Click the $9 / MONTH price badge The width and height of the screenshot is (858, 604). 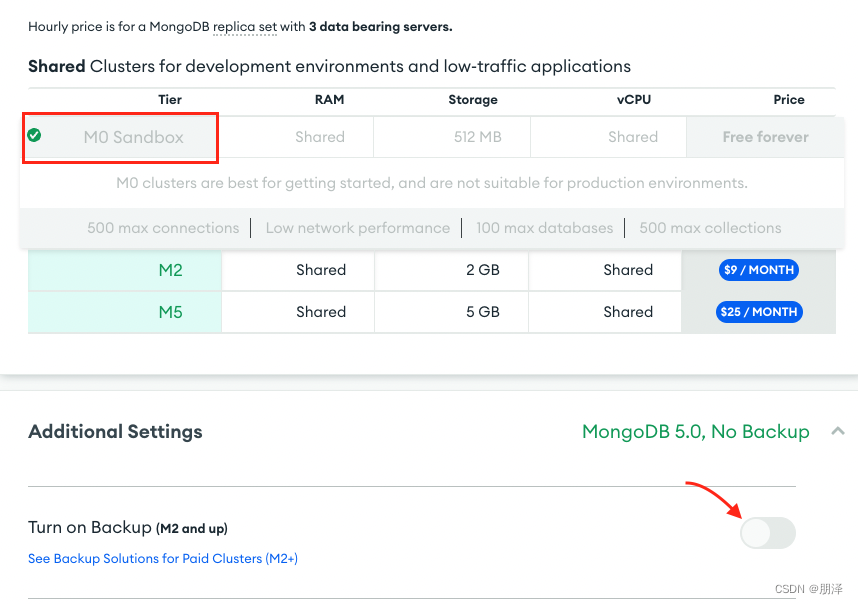pos(758,270)
